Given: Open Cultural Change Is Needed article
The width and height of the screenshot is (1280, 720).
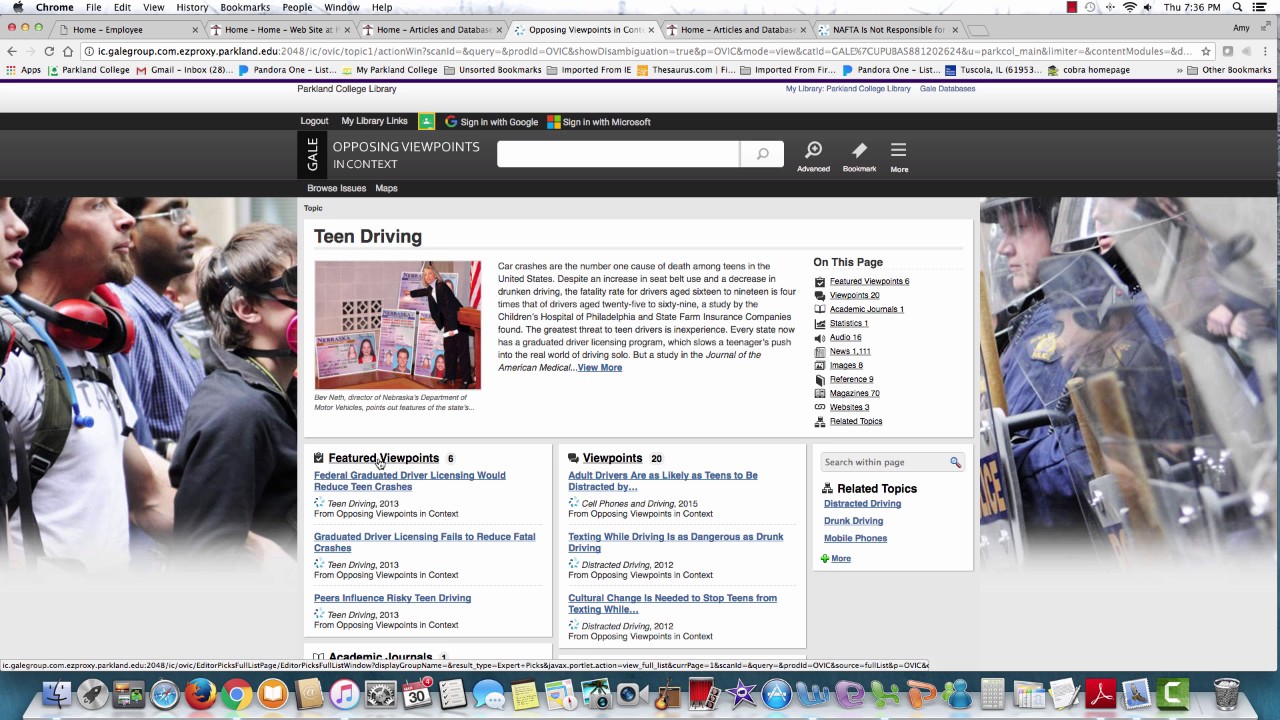Looking at the screenshot, I should click(673, 603).
